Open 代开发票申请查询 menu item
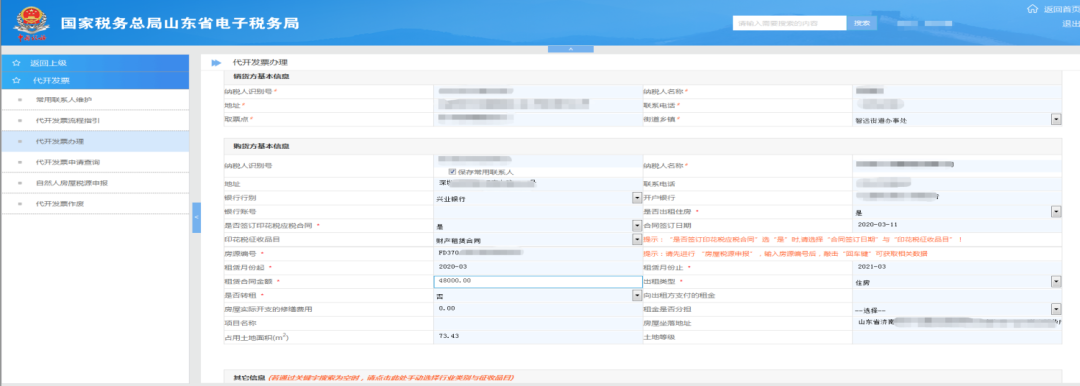 tap(94, 163)
